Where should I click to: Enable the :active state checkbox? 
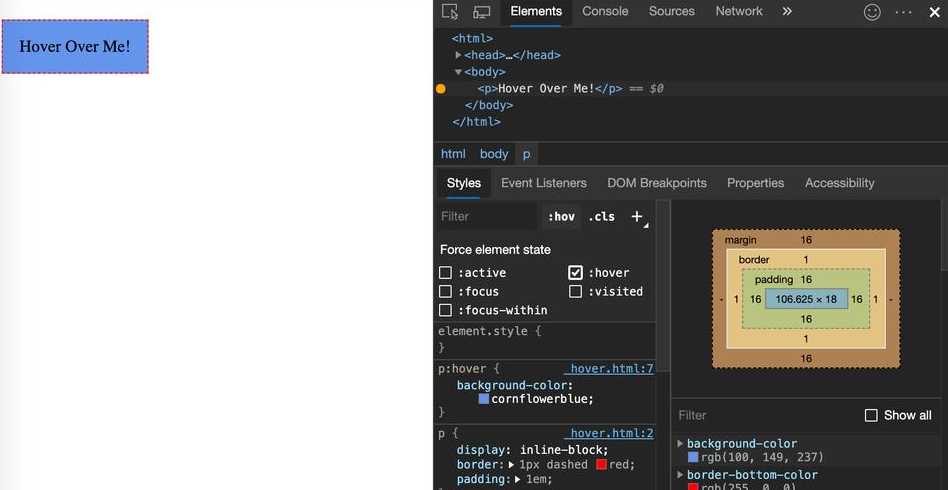(446, 273)
